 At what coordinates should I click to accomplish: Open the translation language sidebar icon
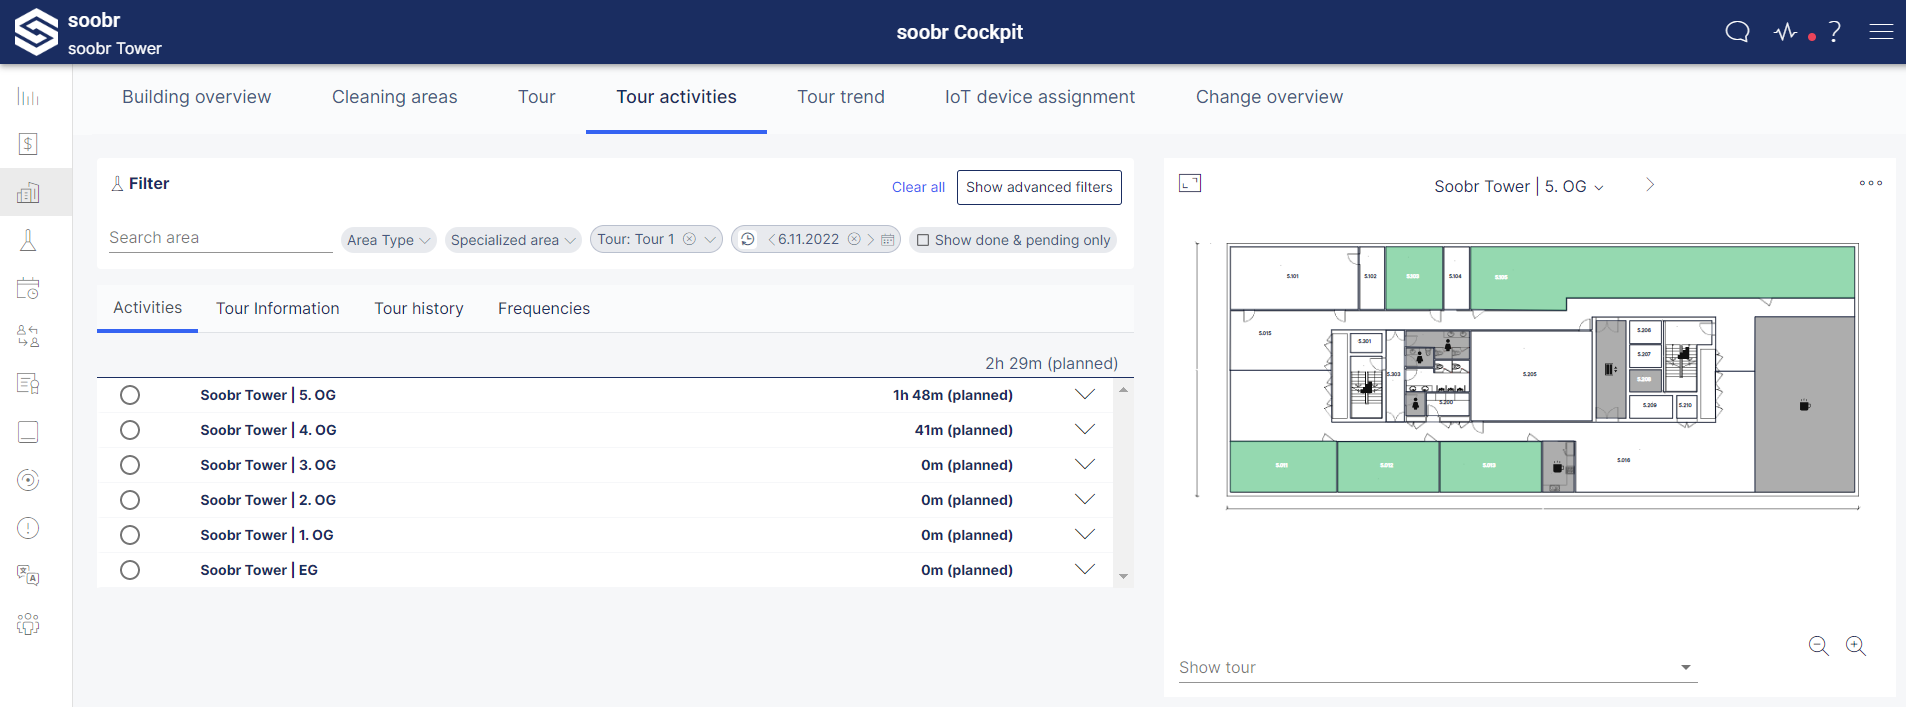click(x=28, y=576)
